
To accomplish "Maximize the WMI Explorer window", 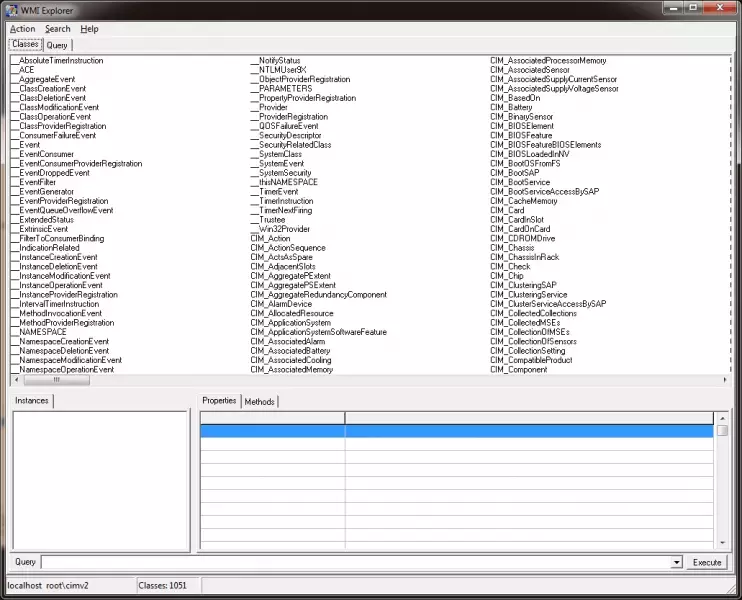I will click(x=693, y=8).
